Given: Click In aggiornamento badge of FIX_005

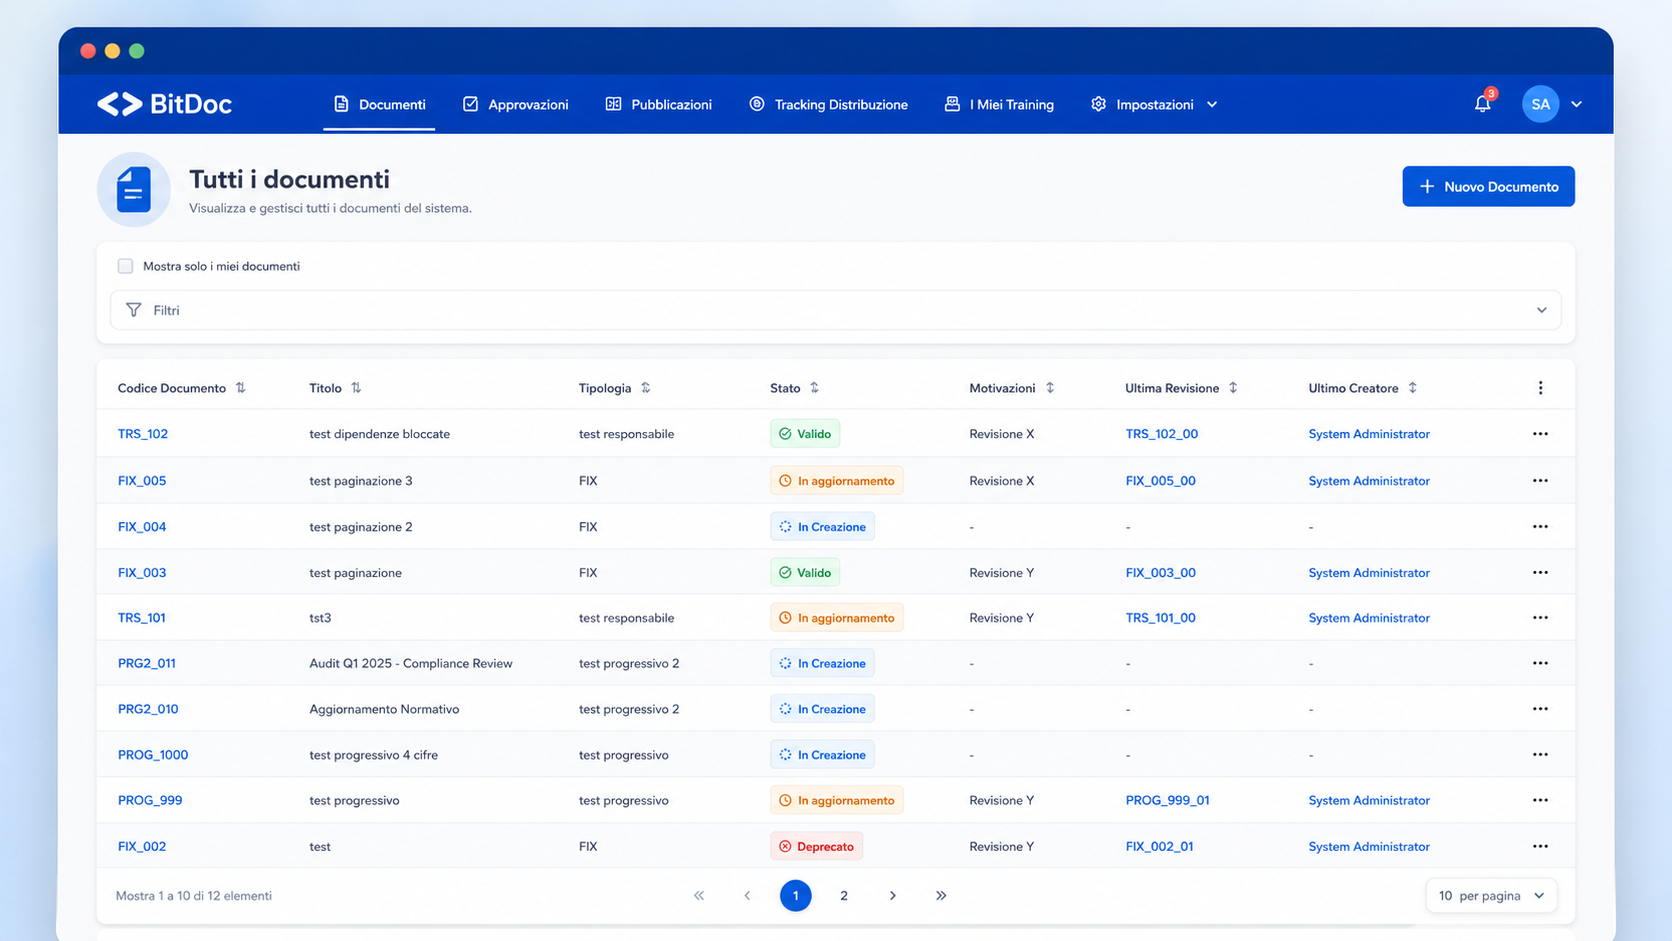Looking at the screenshot, I should tap(837, 481).
